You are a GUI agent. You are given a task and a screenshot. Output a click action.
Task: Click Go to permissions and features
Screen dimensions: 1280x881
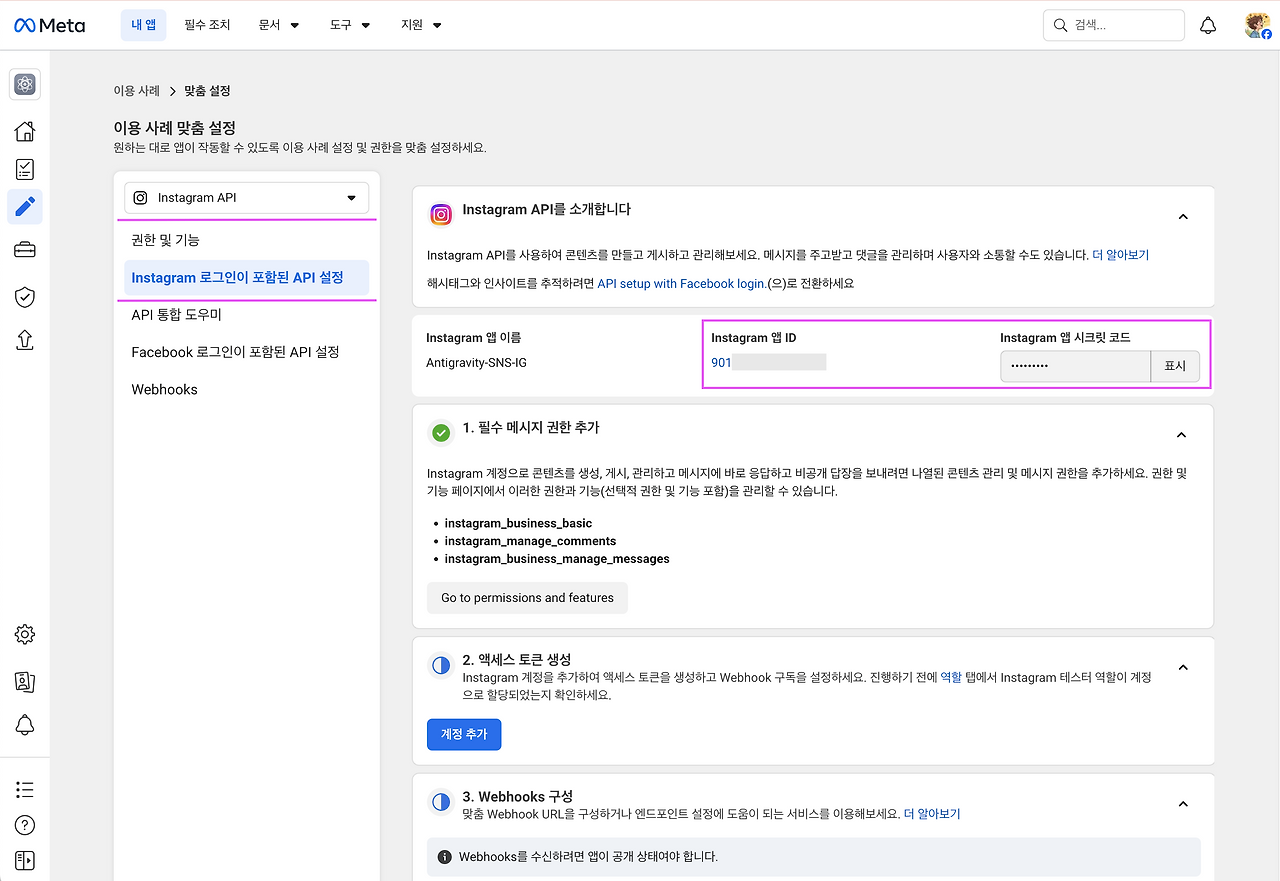527,598
